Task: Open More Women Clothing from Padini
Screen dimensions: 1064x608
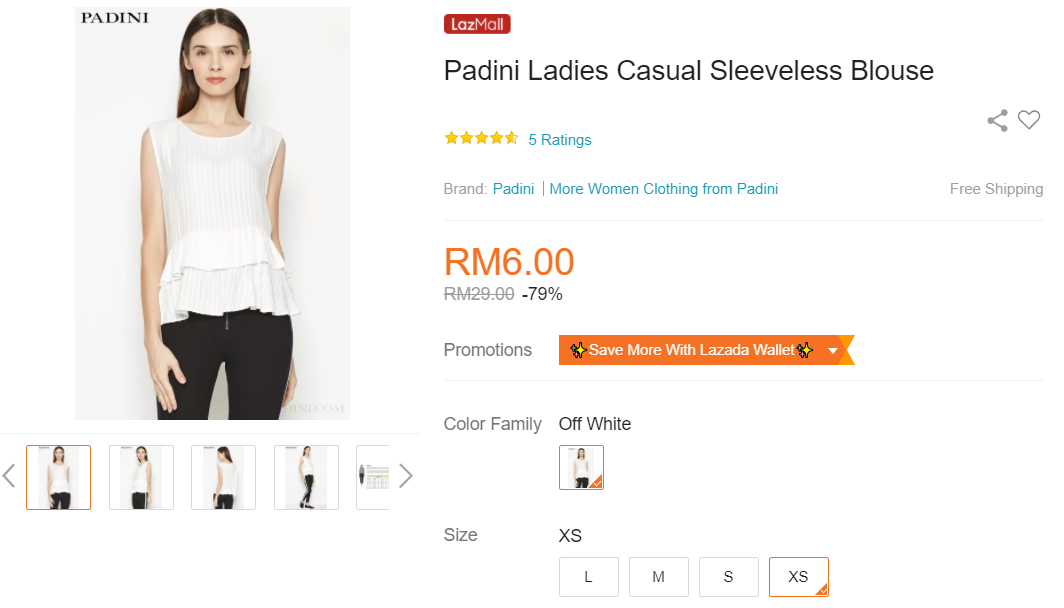Action: click(663, 189)
